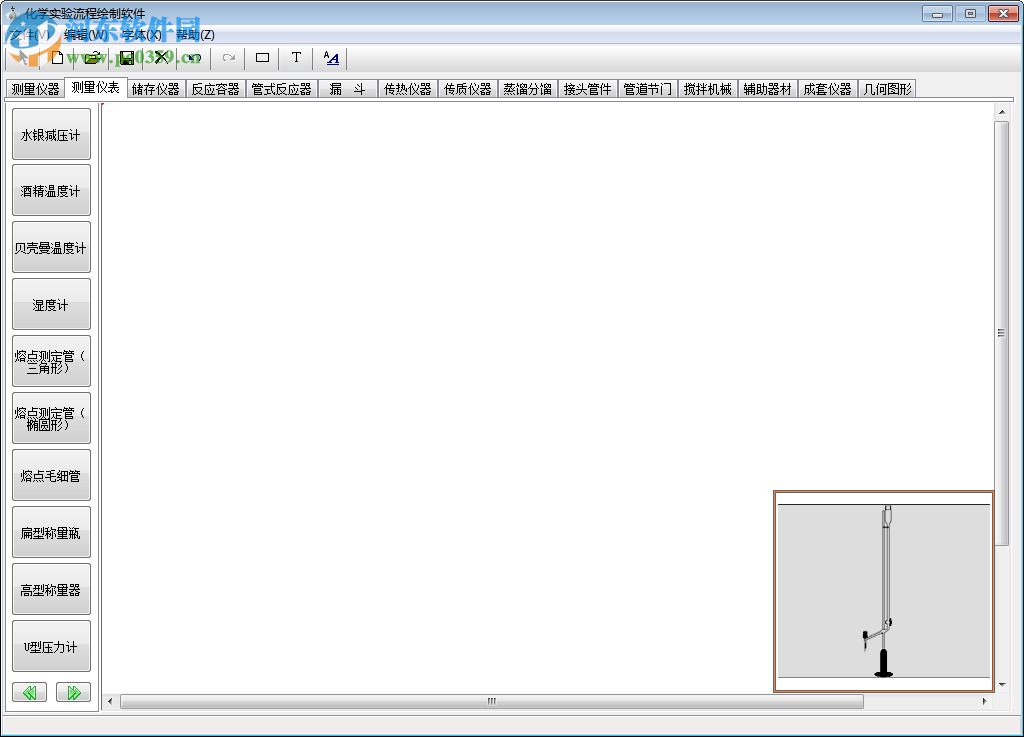Select the arrow pointer tool

23,58
